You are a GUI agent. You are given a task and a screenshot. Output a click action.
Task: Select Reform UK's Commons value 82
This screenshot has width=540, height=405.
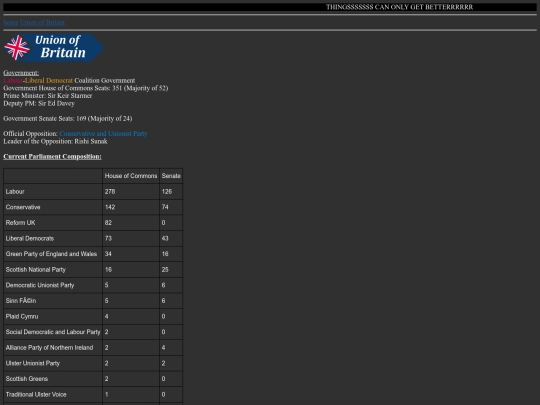click(x=108, y=223)
